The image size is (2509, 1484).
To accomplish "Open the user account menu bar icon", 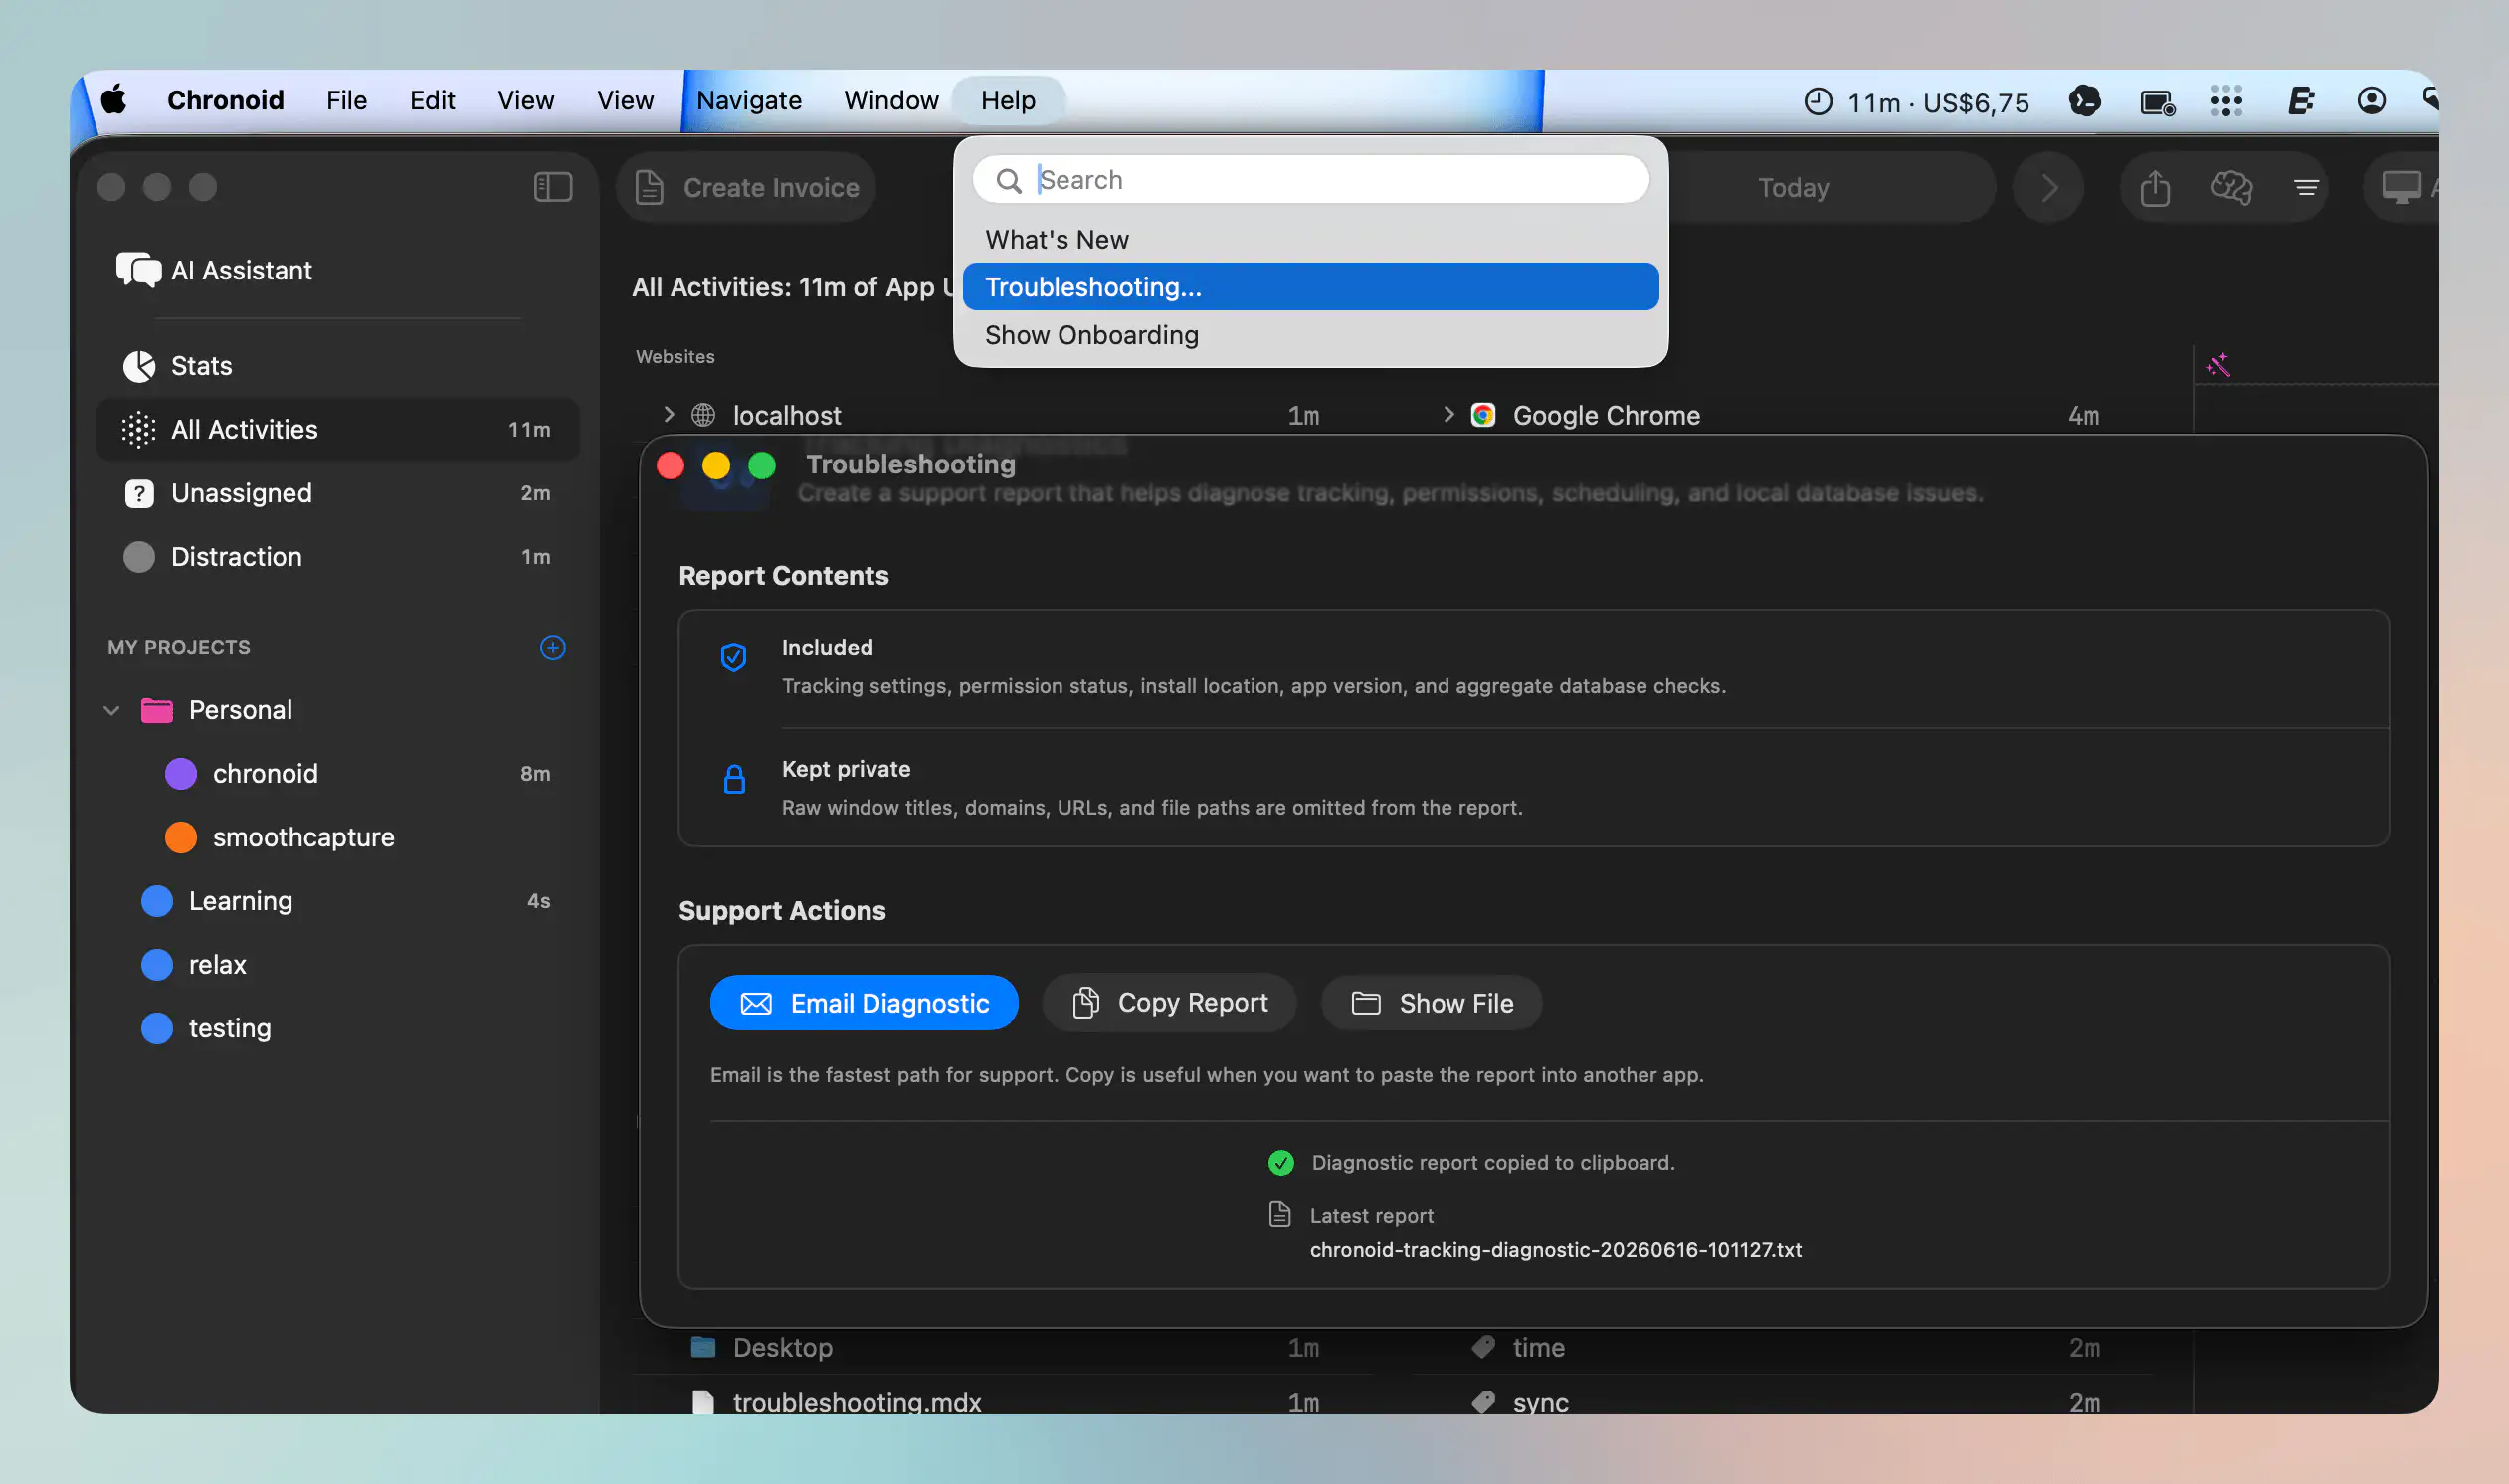I will pos(2371,101).
